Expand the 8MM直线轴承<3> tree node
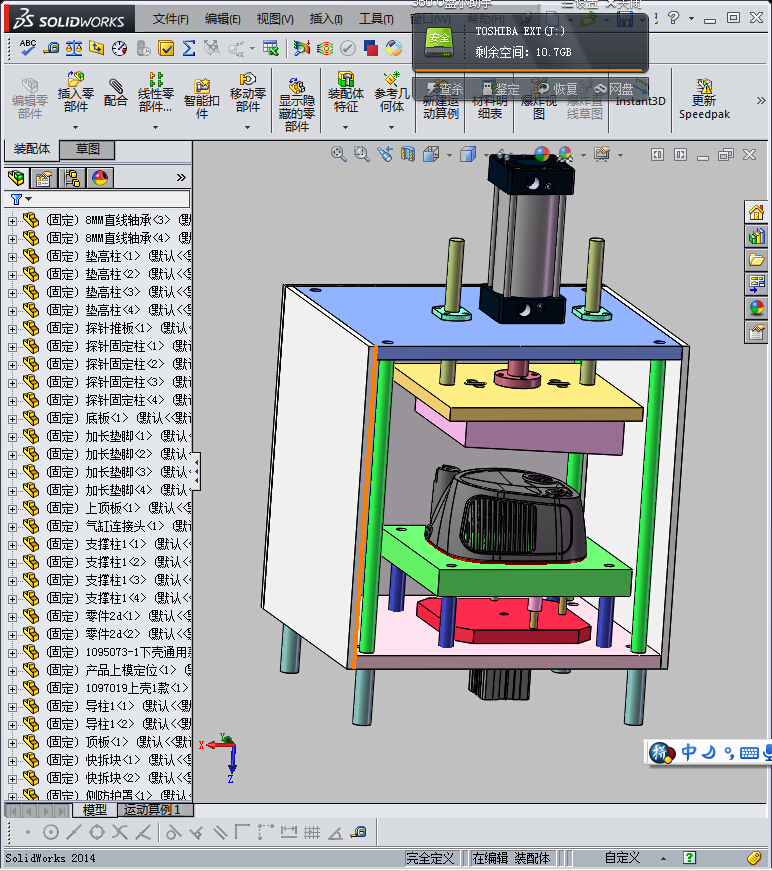 (x=12, y=221)
